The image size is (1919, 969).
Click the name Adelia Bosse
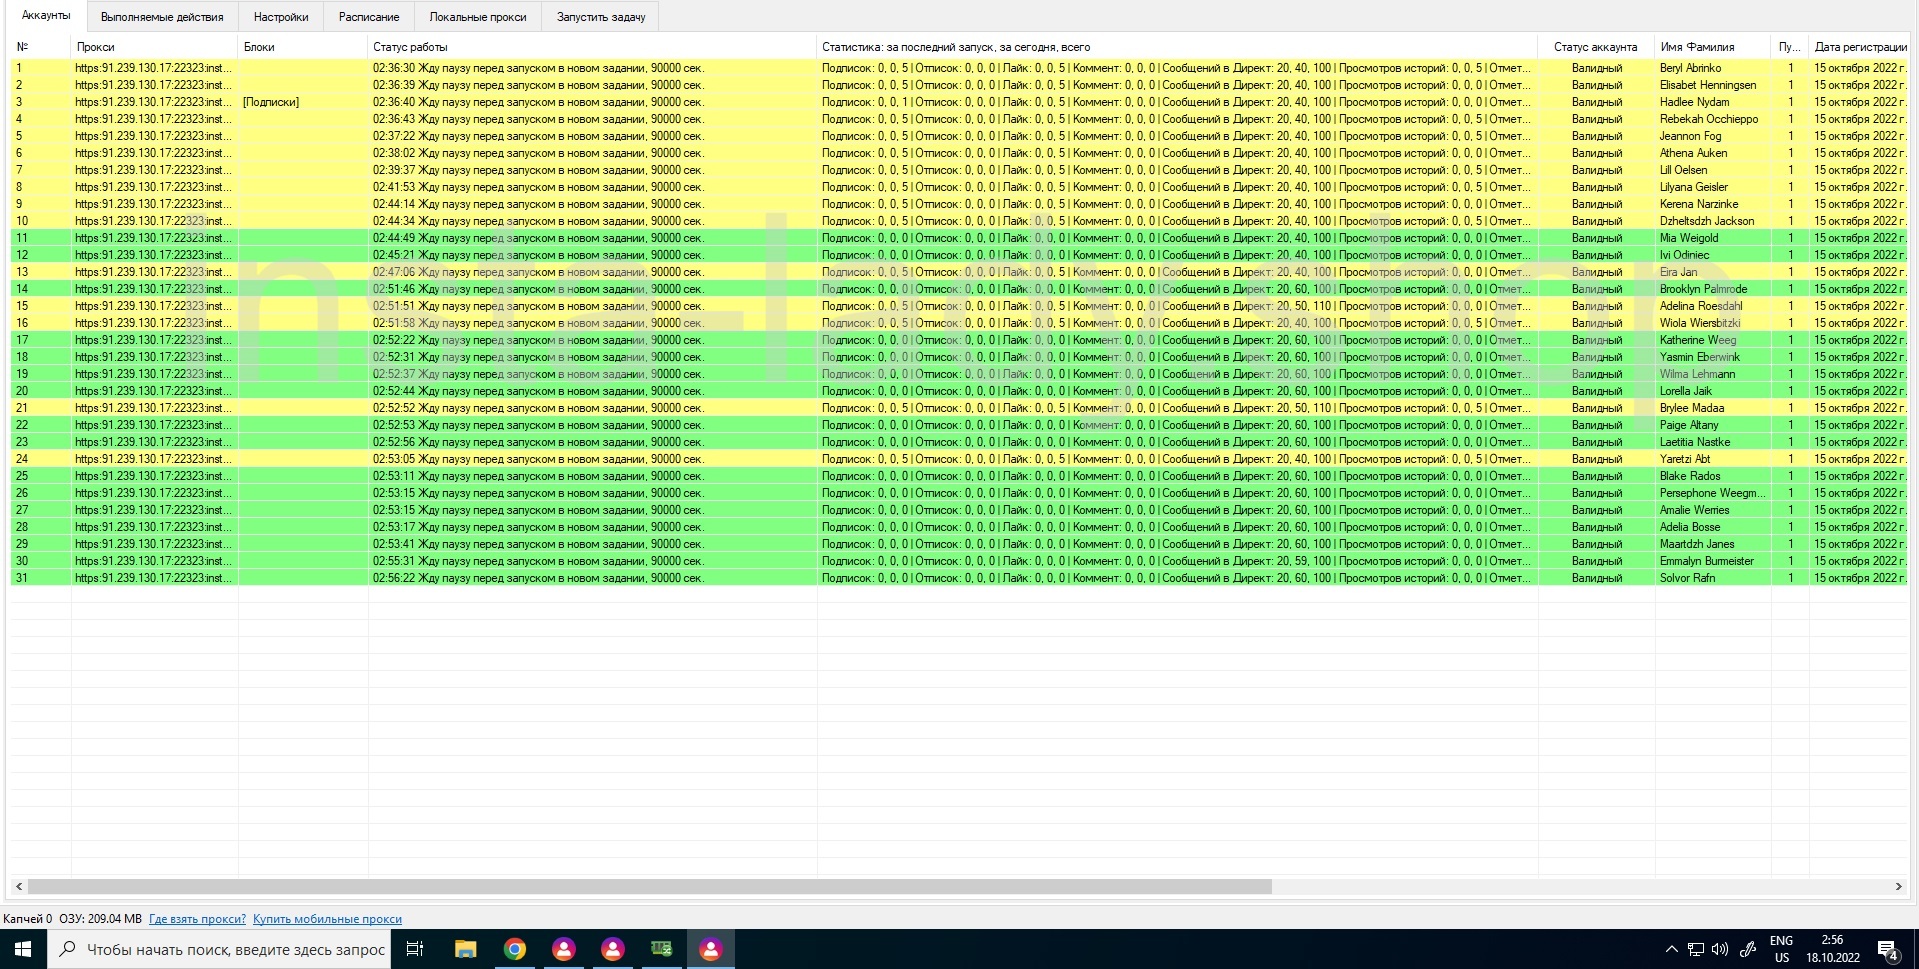click(1690, 527)
